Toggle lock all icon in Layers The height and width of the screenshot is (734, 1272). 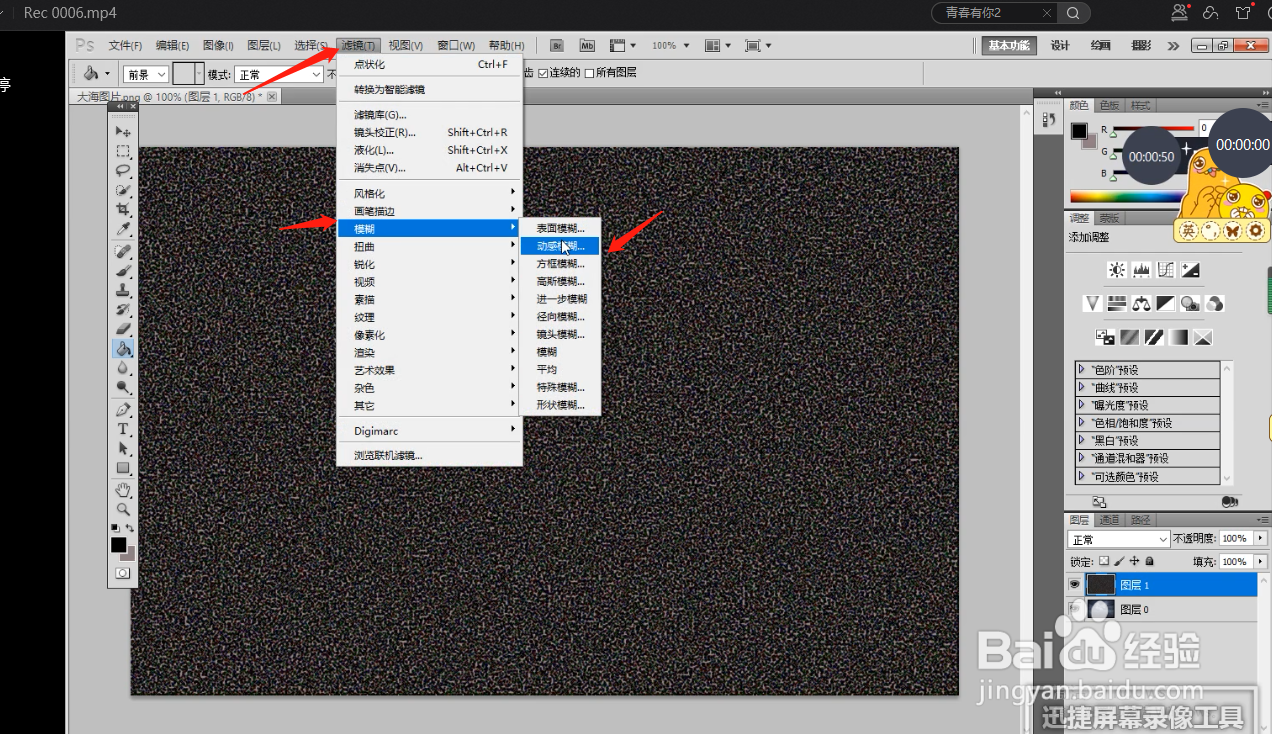pyautogui.click(x=1150, y=562)
